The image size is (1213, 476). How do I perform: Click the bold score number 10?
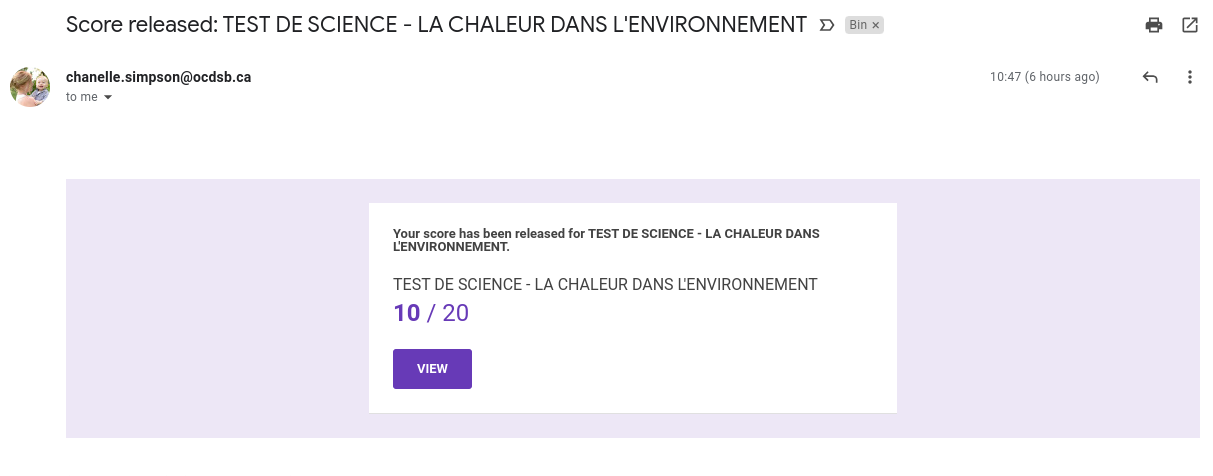pos(406,313)
